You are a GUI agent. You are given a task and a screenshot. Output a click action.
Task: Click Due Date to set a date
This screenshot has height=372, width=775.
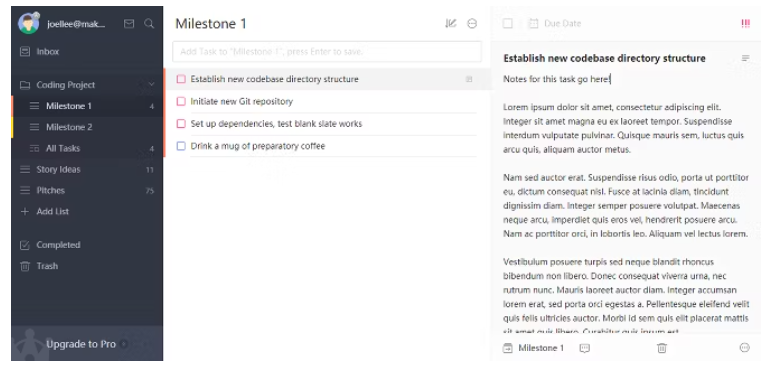click(x=562, y=23)
